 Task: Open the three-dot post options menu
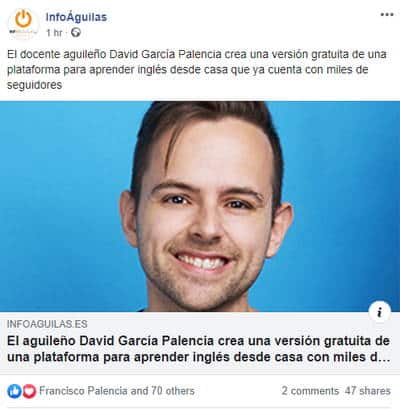[x=387, y=15]
